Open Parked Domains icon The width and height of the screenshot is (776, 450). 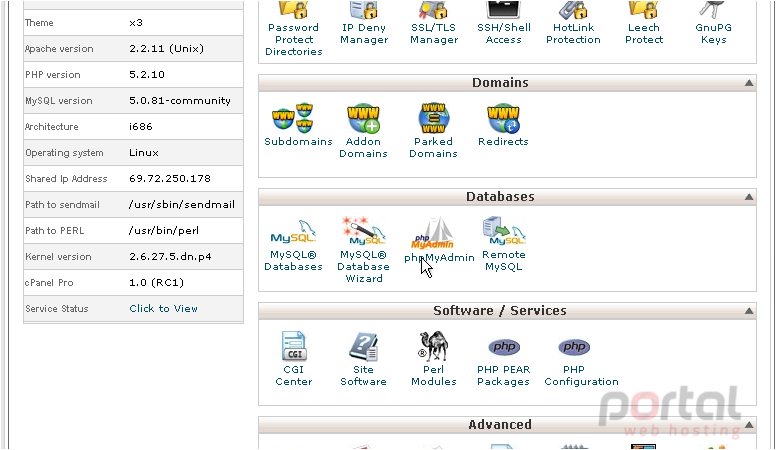tap(434, 118)
